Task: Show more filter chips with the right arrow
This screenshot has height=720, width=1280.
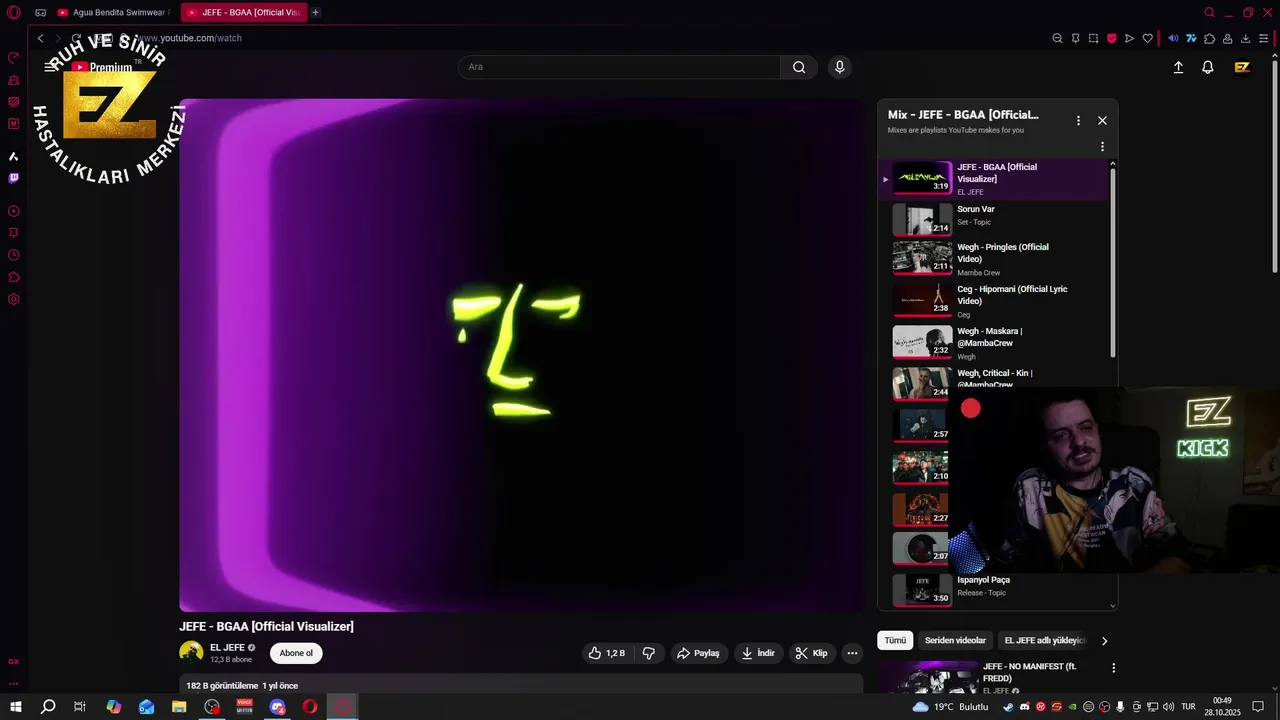Action: pos(1104,640)
